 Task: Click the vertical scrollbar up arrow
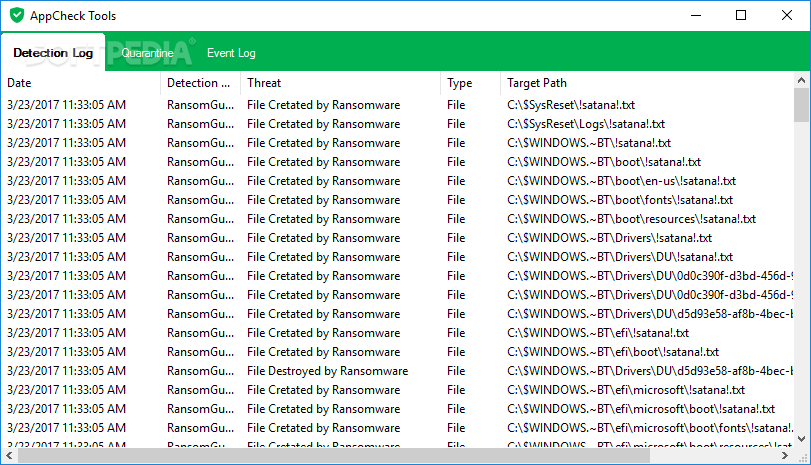pos(801,80)
